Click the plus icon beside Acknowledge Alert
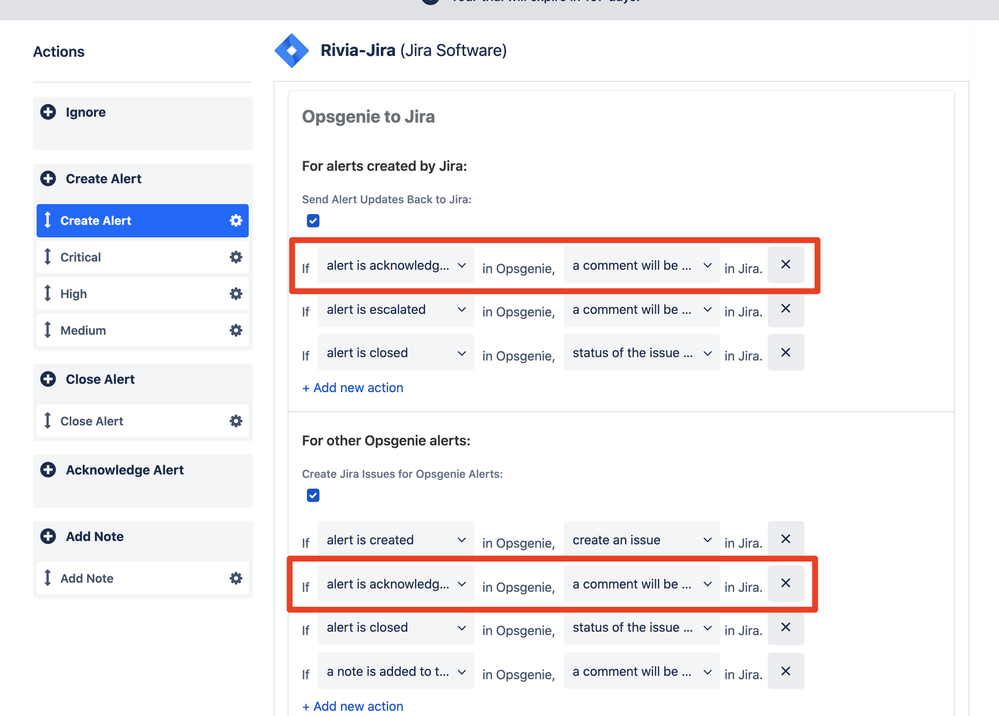Viewport: 999px width, 716px height. 48,469
